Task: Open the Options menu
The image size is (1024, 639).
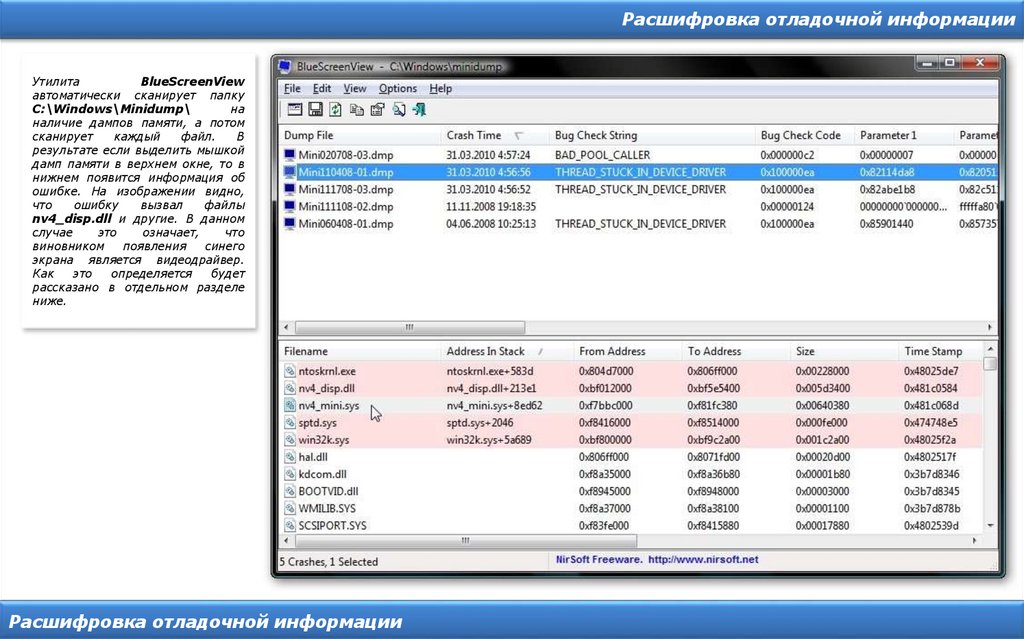Action: click(x=397, y=88)
